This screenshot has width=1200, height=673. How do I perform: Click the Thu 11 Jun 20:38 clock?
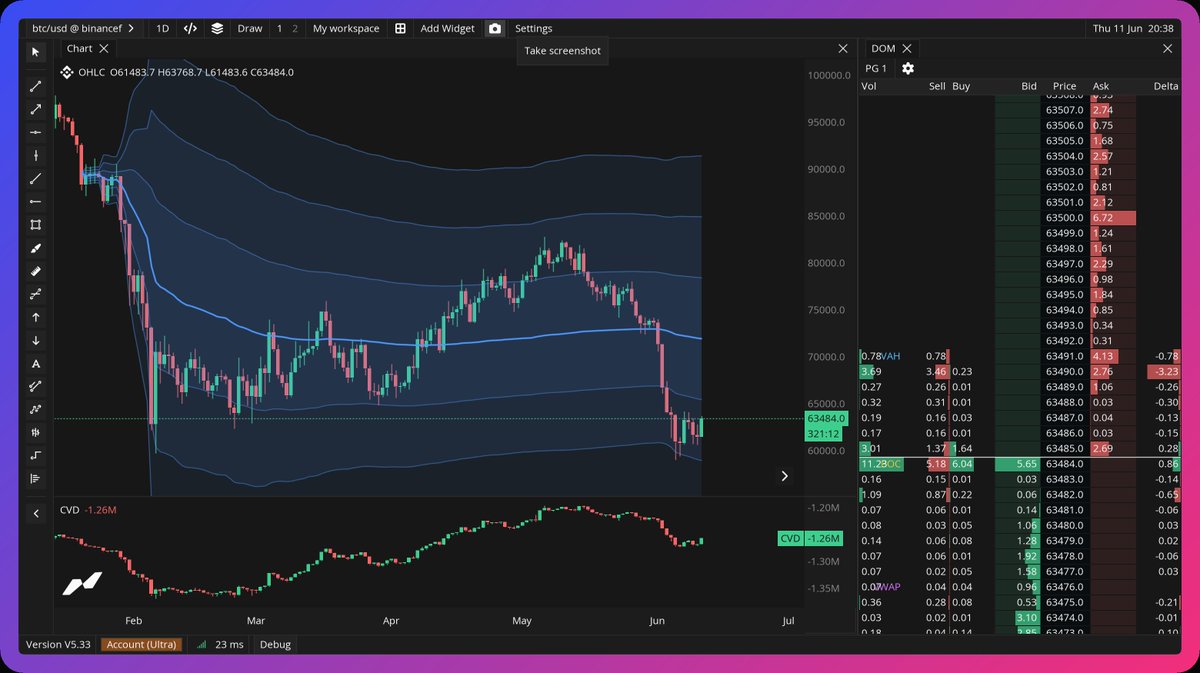pyautogui.click(x=1135, y=28)
